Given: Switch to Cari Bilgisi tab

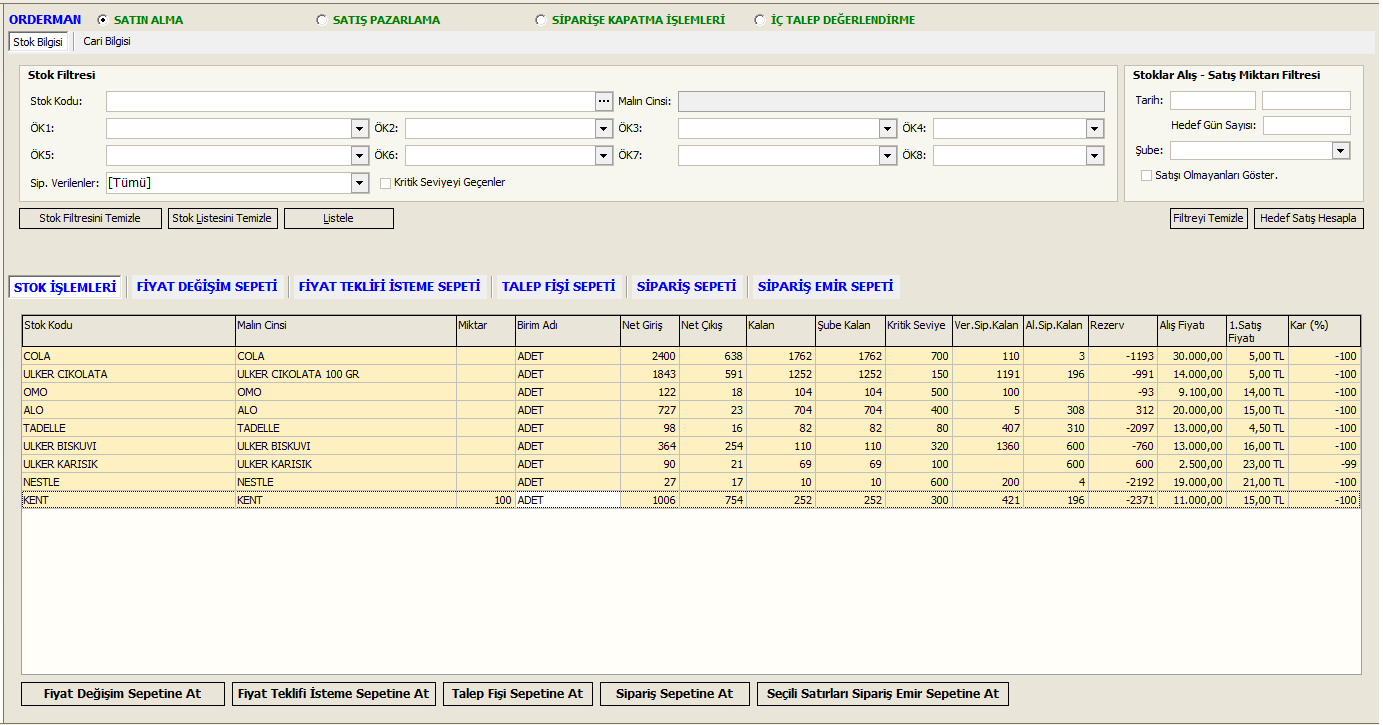Looking at the screenshot, I should click(106, 42).
